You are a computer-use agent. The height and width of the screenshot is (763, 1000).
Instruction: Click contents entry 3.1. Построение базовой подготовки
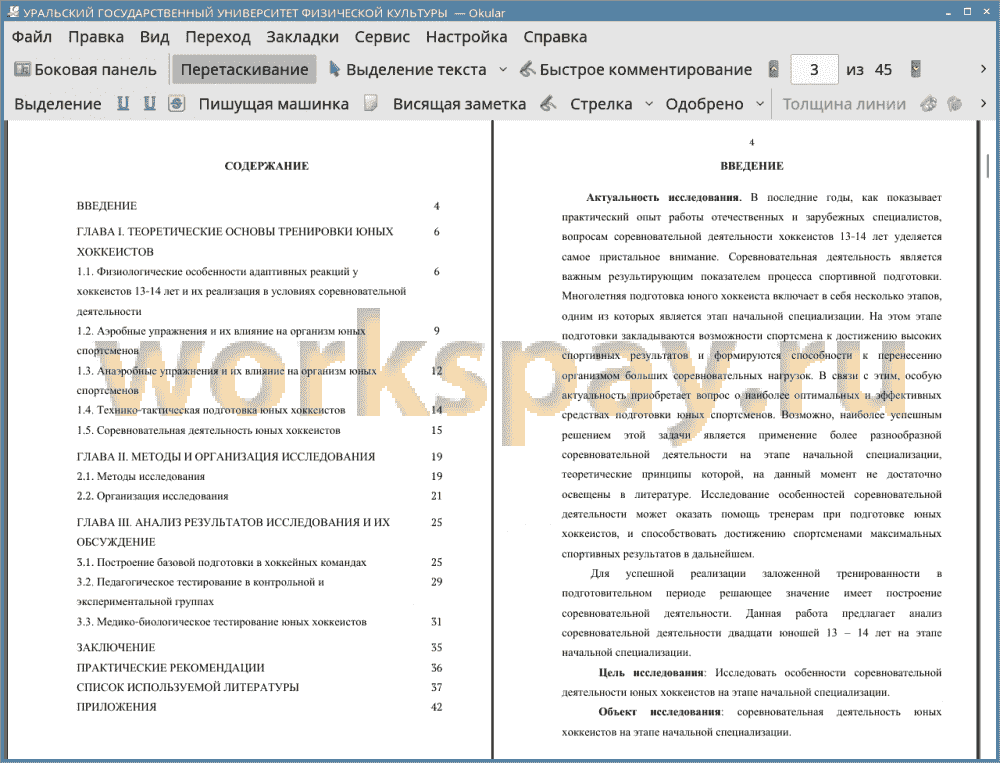click(222, 563)
